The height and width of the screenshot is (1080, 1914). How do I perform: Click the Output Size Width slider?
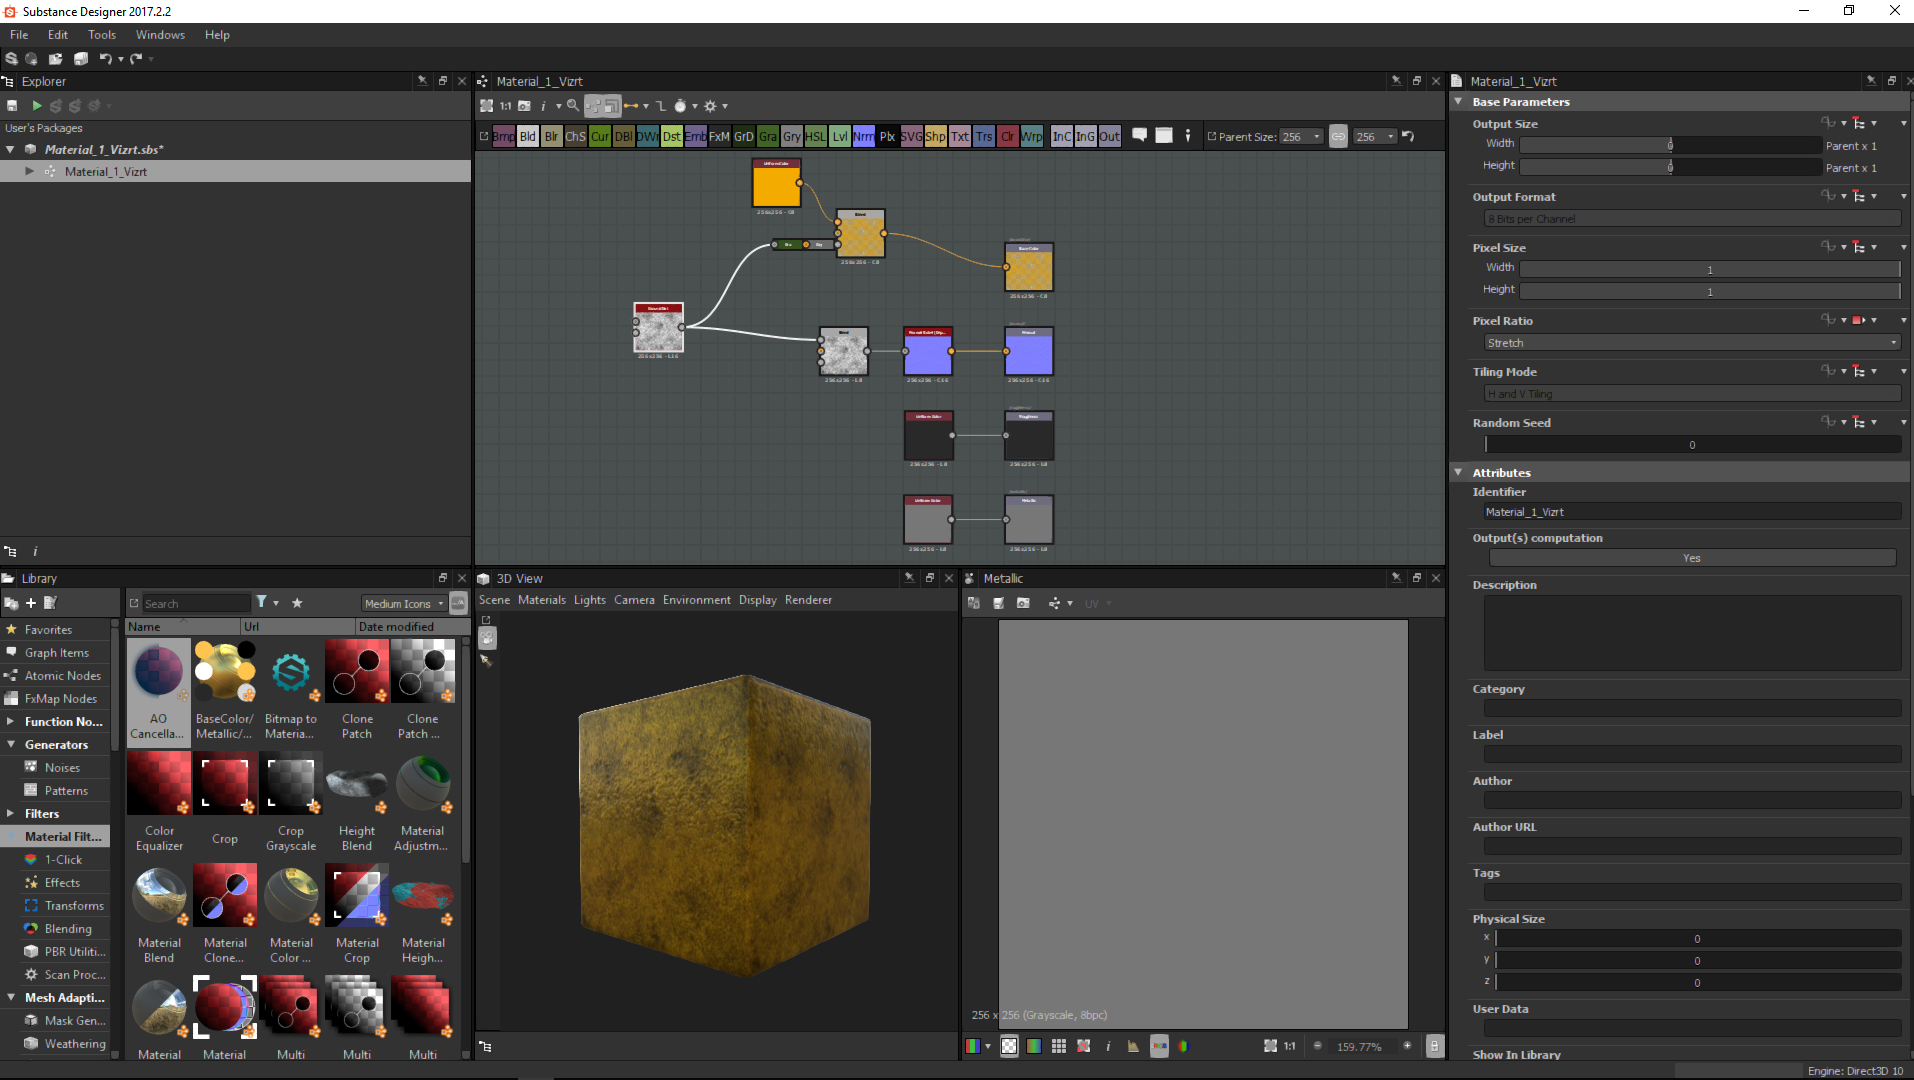click(1670, 145)
